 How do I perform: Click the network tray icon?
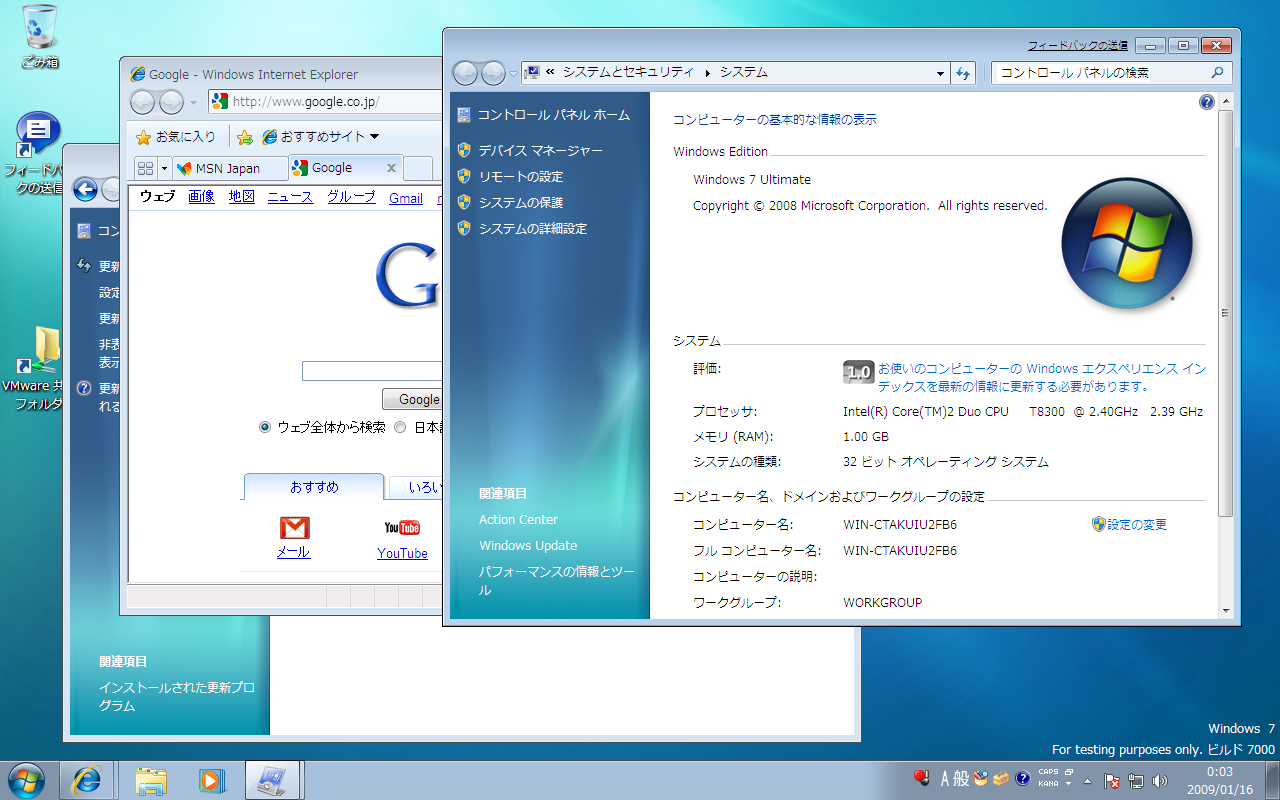(x=1136, y=780)
